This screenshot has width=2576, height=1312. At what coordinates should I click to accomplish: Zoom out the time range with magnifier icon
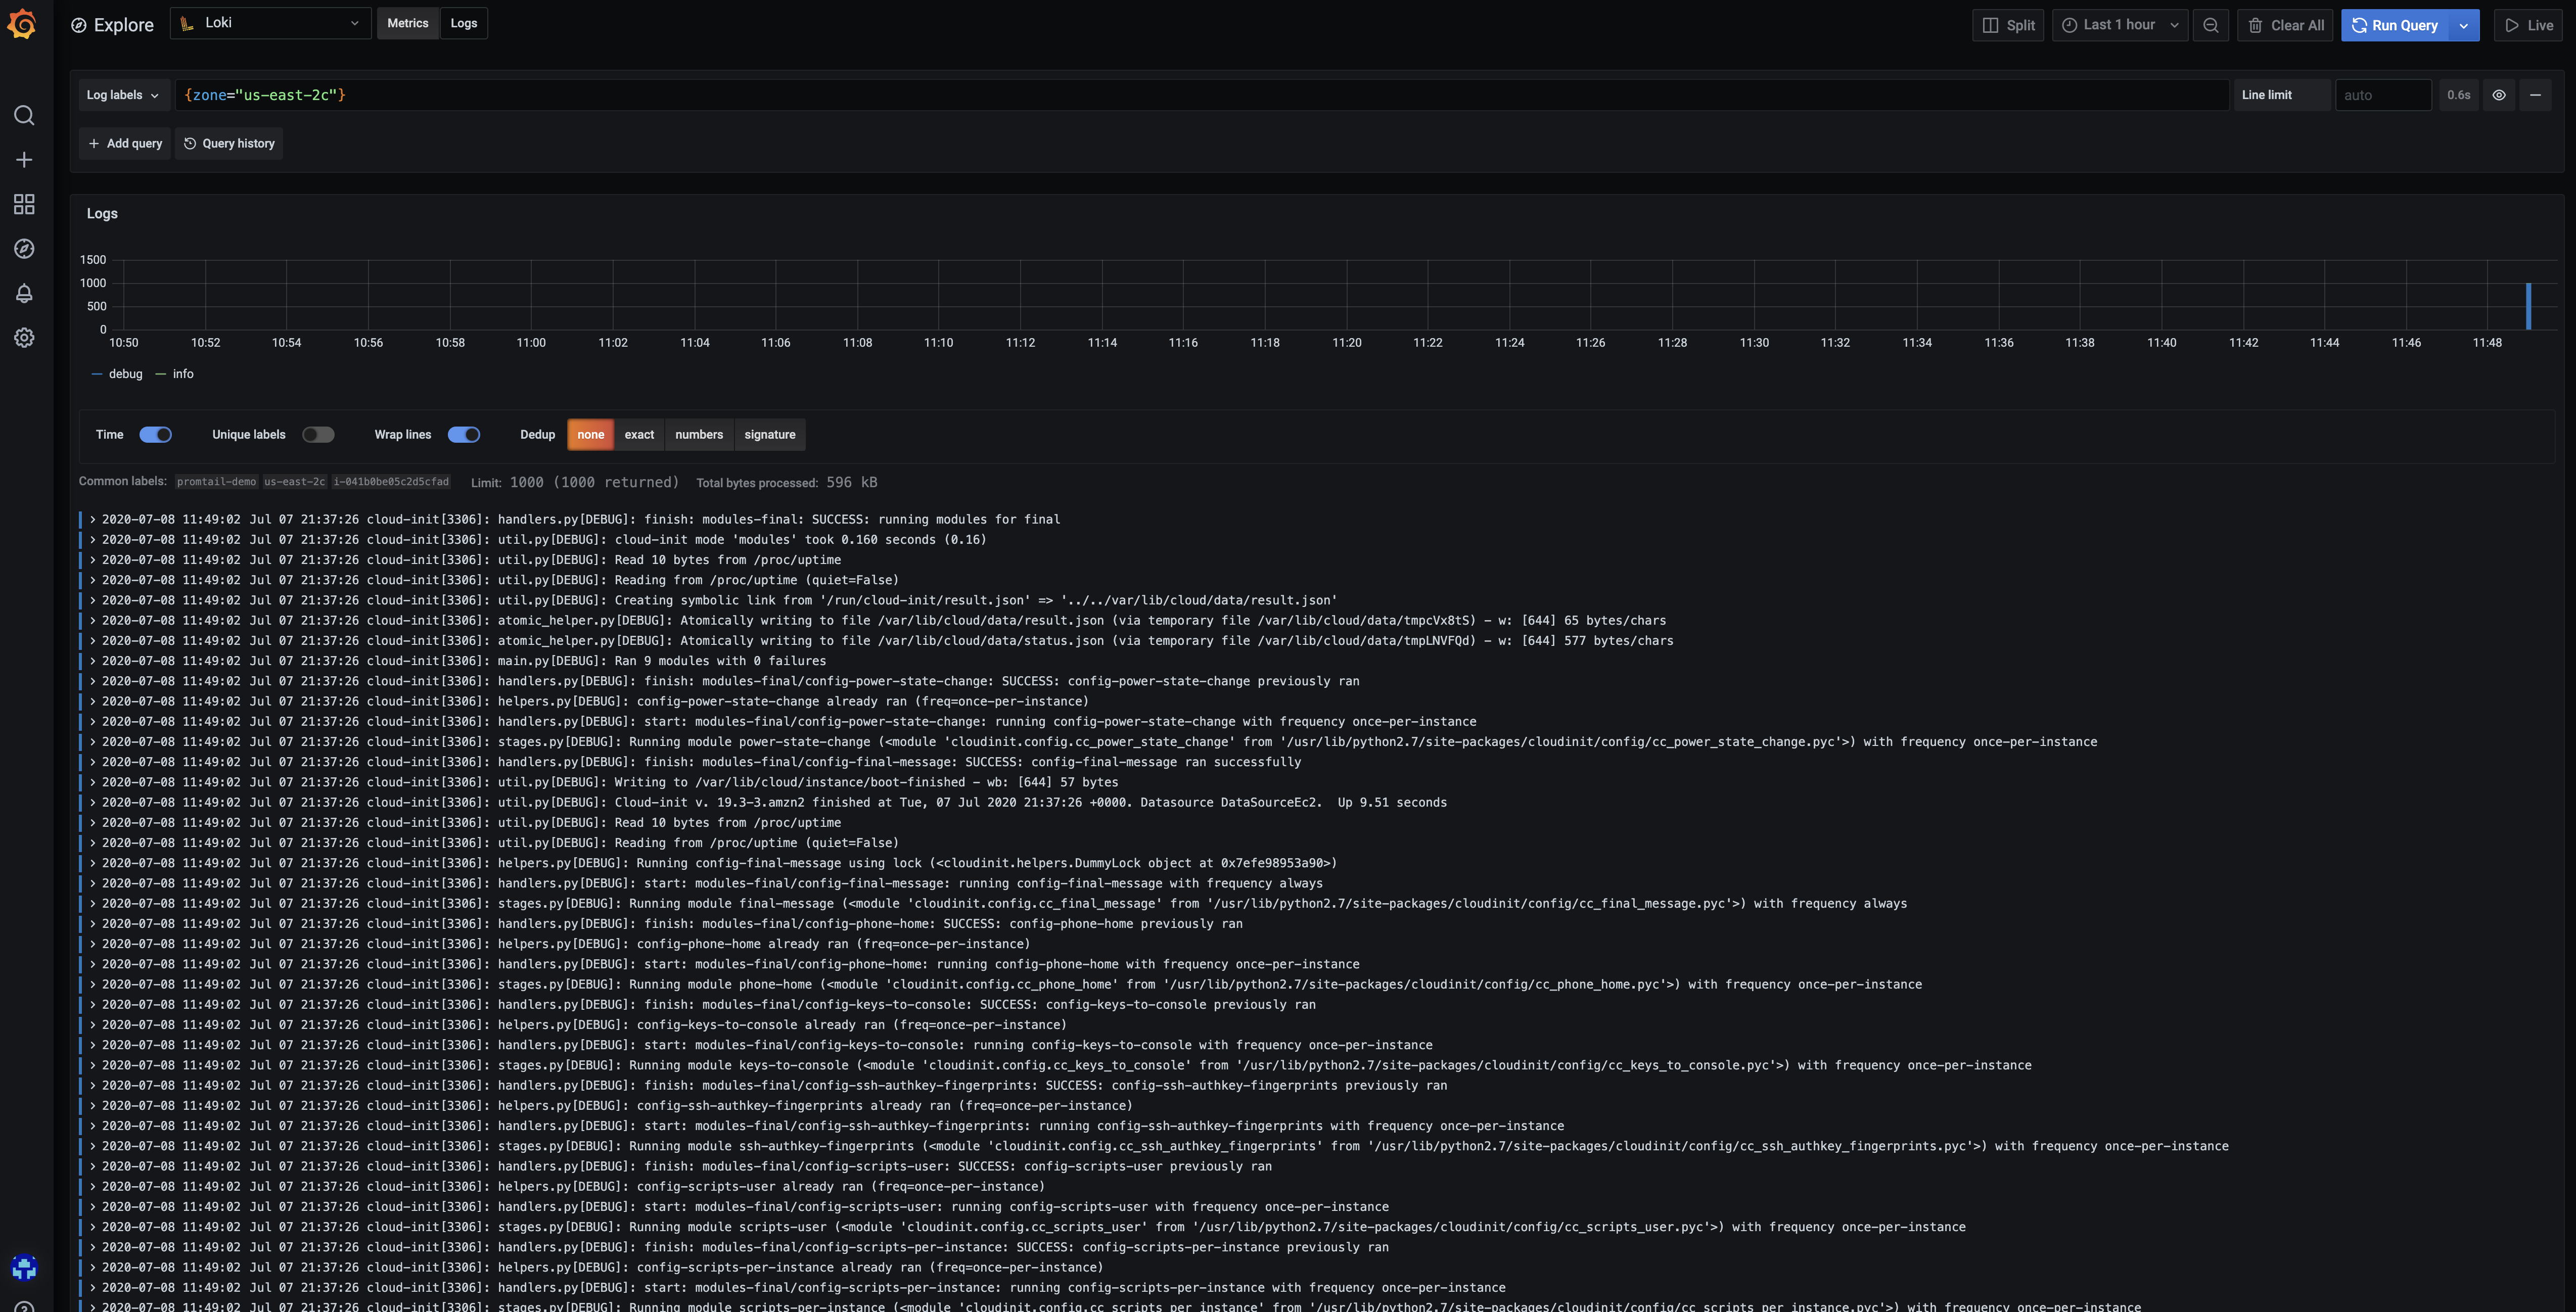pyautogui.click(x=2211, y=25)
